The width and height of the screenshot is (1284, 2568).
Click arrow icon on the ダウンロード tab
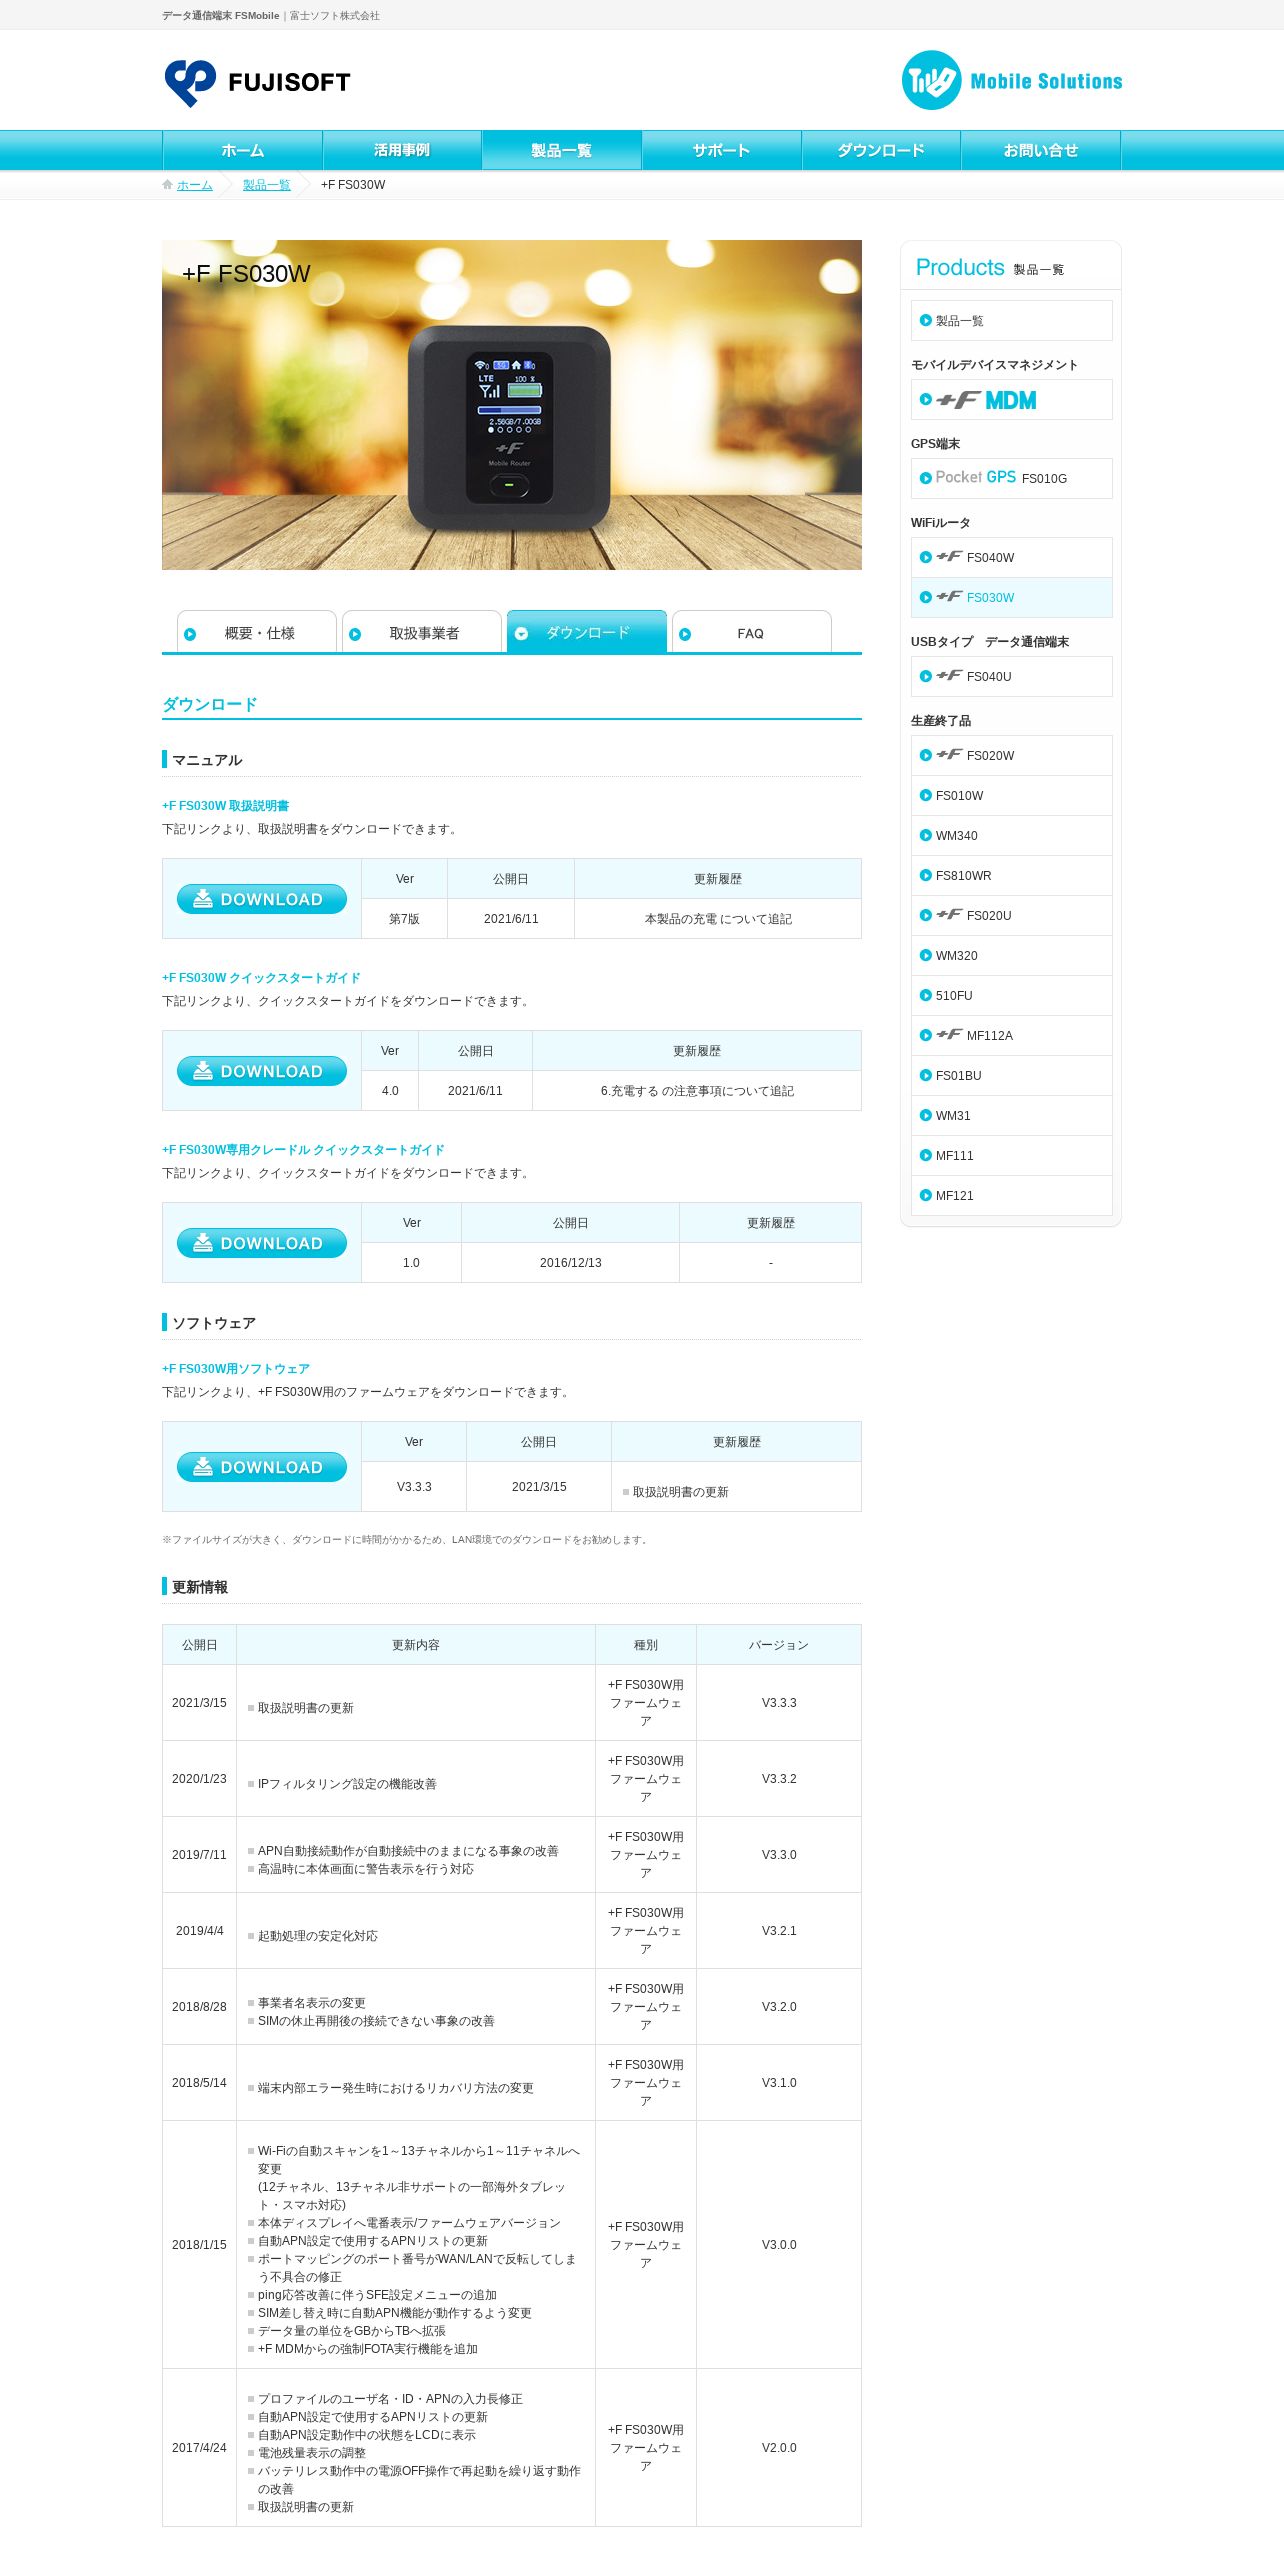coord(521,634)
